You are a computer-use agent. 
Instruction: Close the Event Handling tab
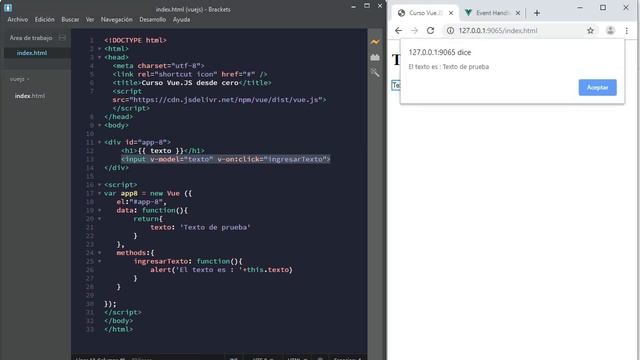pyautogui.click(x=518, y=13)
